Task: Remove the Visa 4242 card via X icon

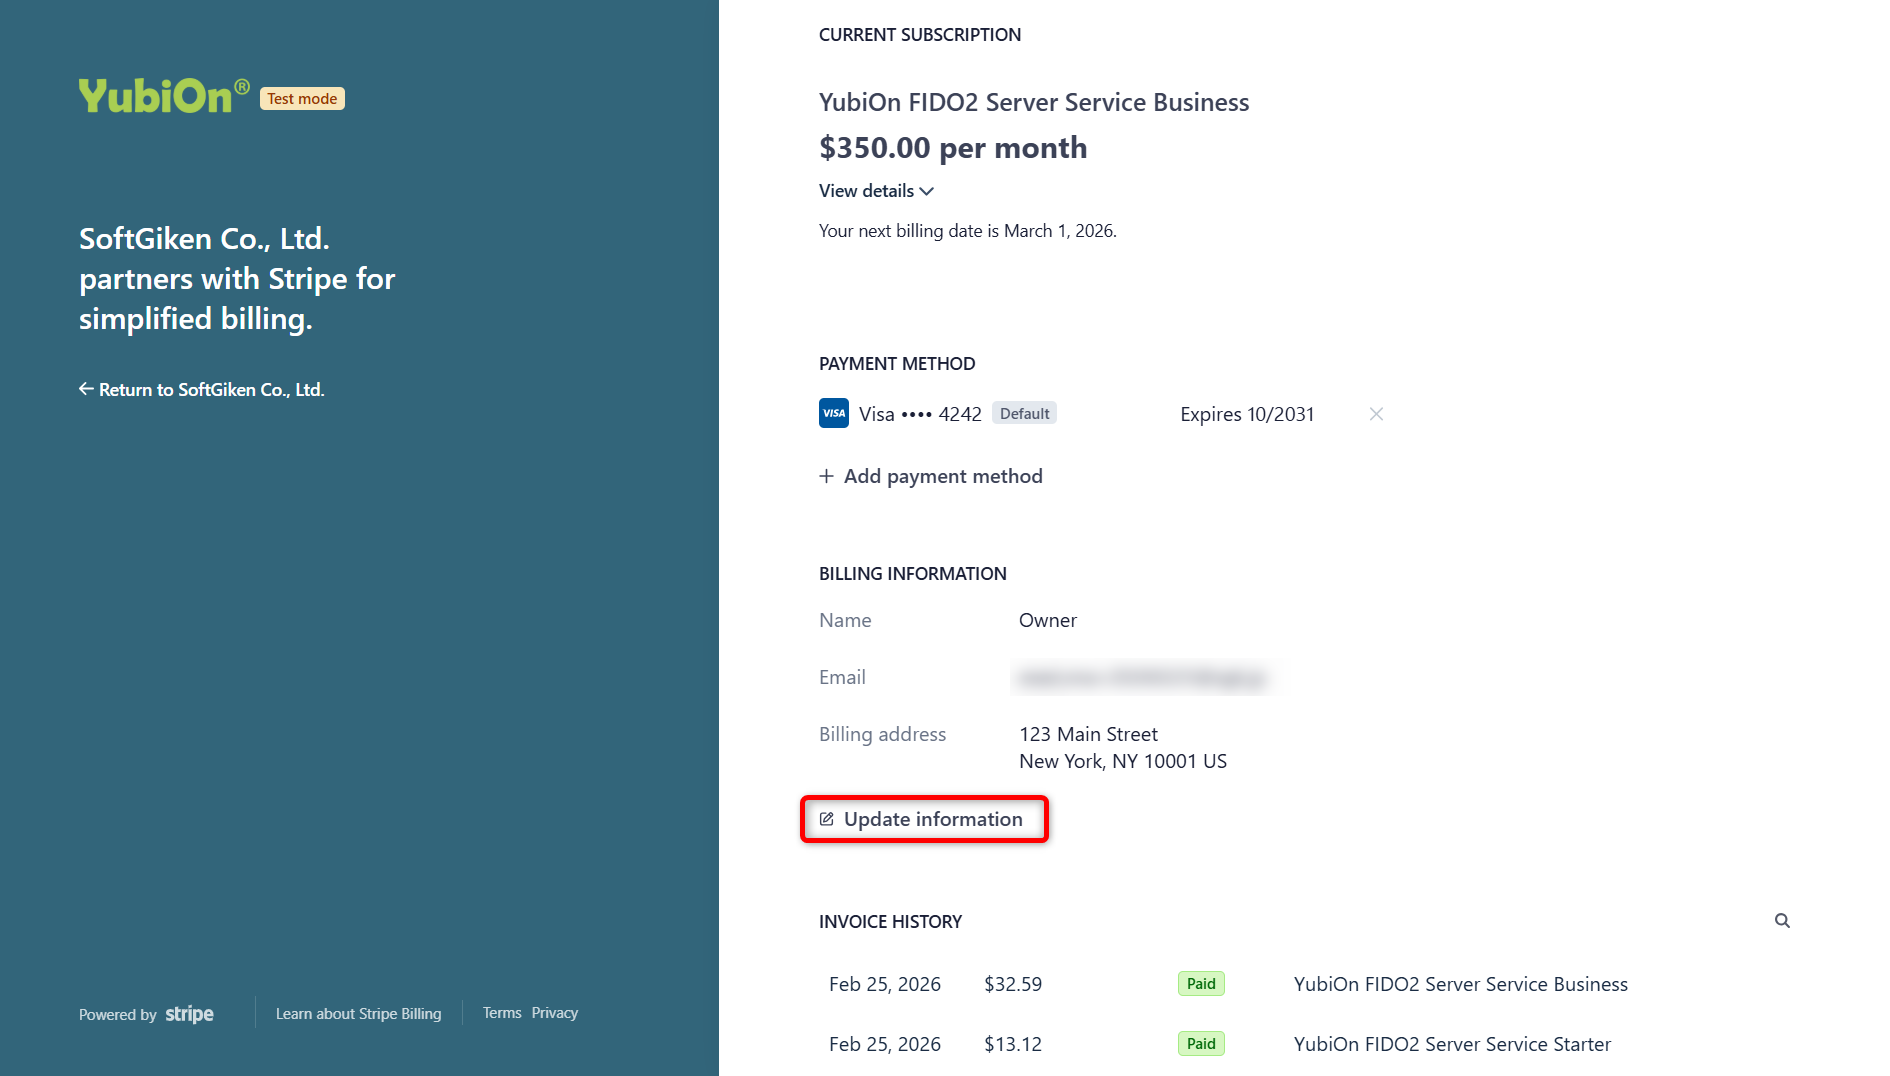Action: 1376,413
